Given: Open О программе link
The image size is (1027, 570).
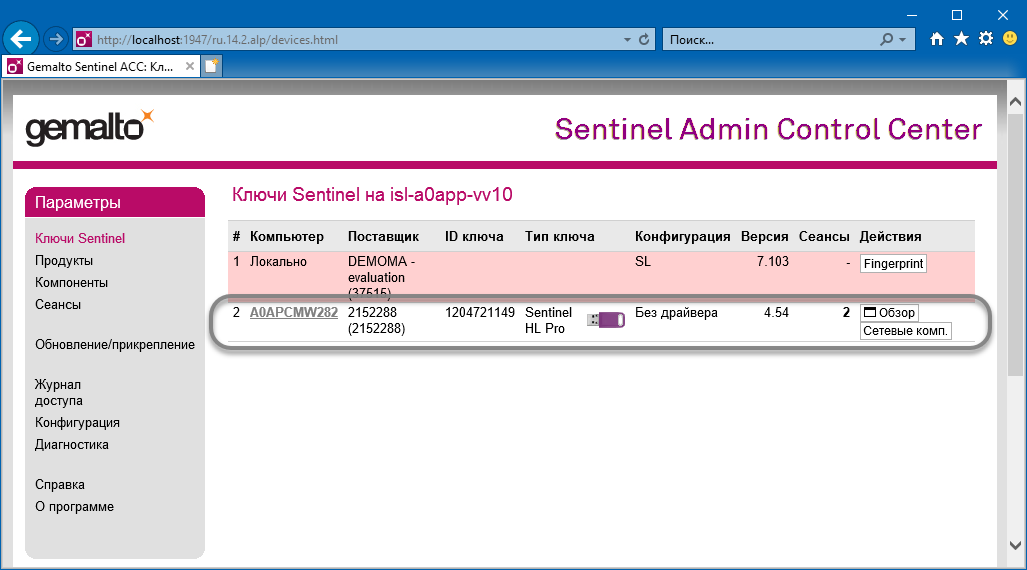Looking at the screenshot, I should click(75, 506).
